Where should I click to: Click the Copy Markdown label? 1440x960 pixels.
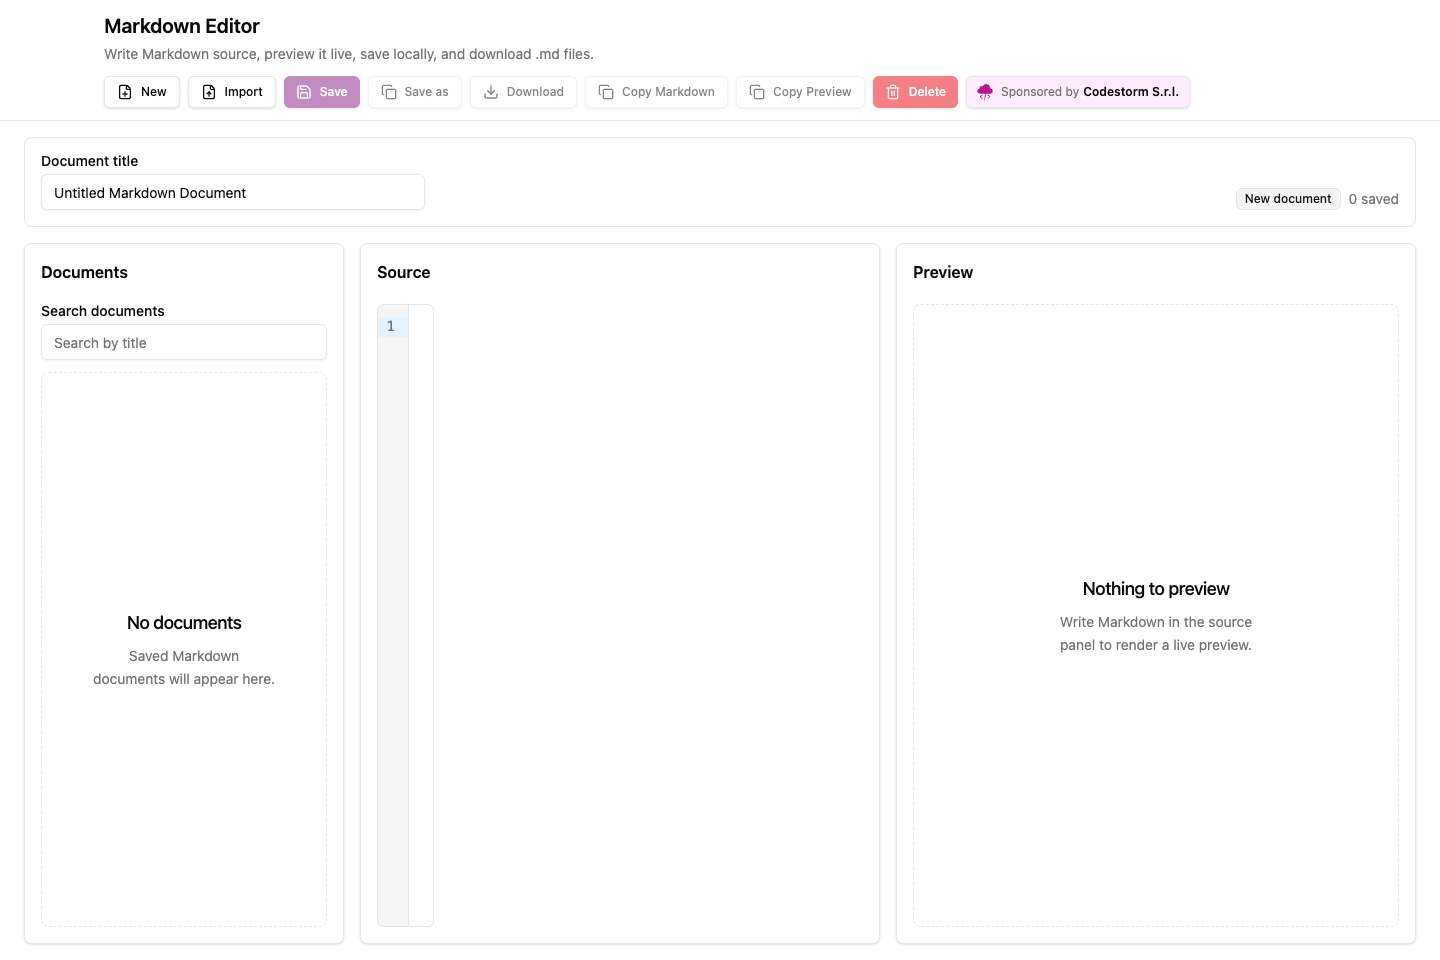click(668, 92)
